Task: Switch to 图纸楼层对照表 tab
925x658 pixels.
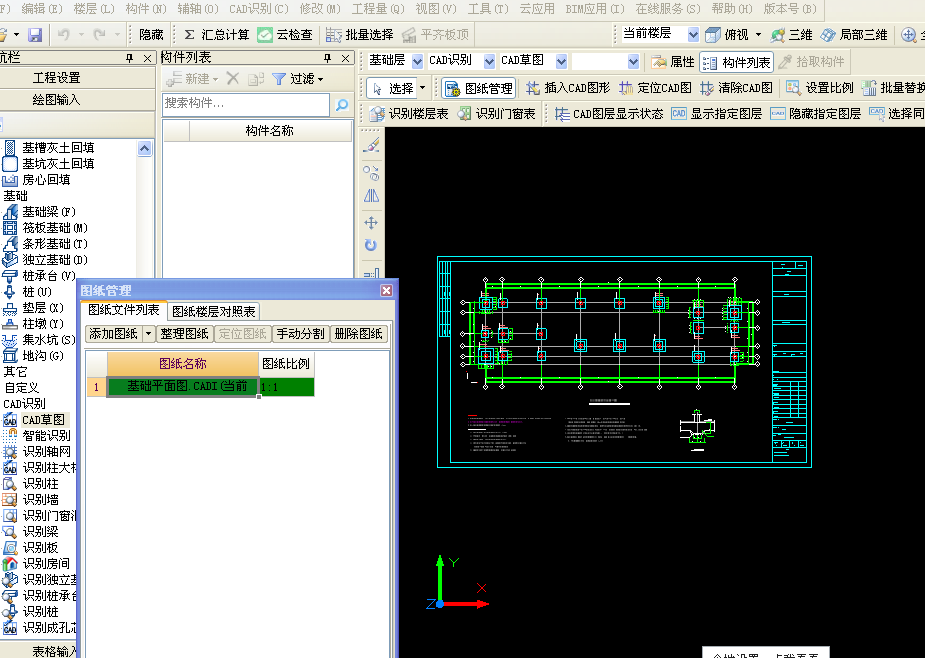Action: pyautogui.click(x=214, y=311)
